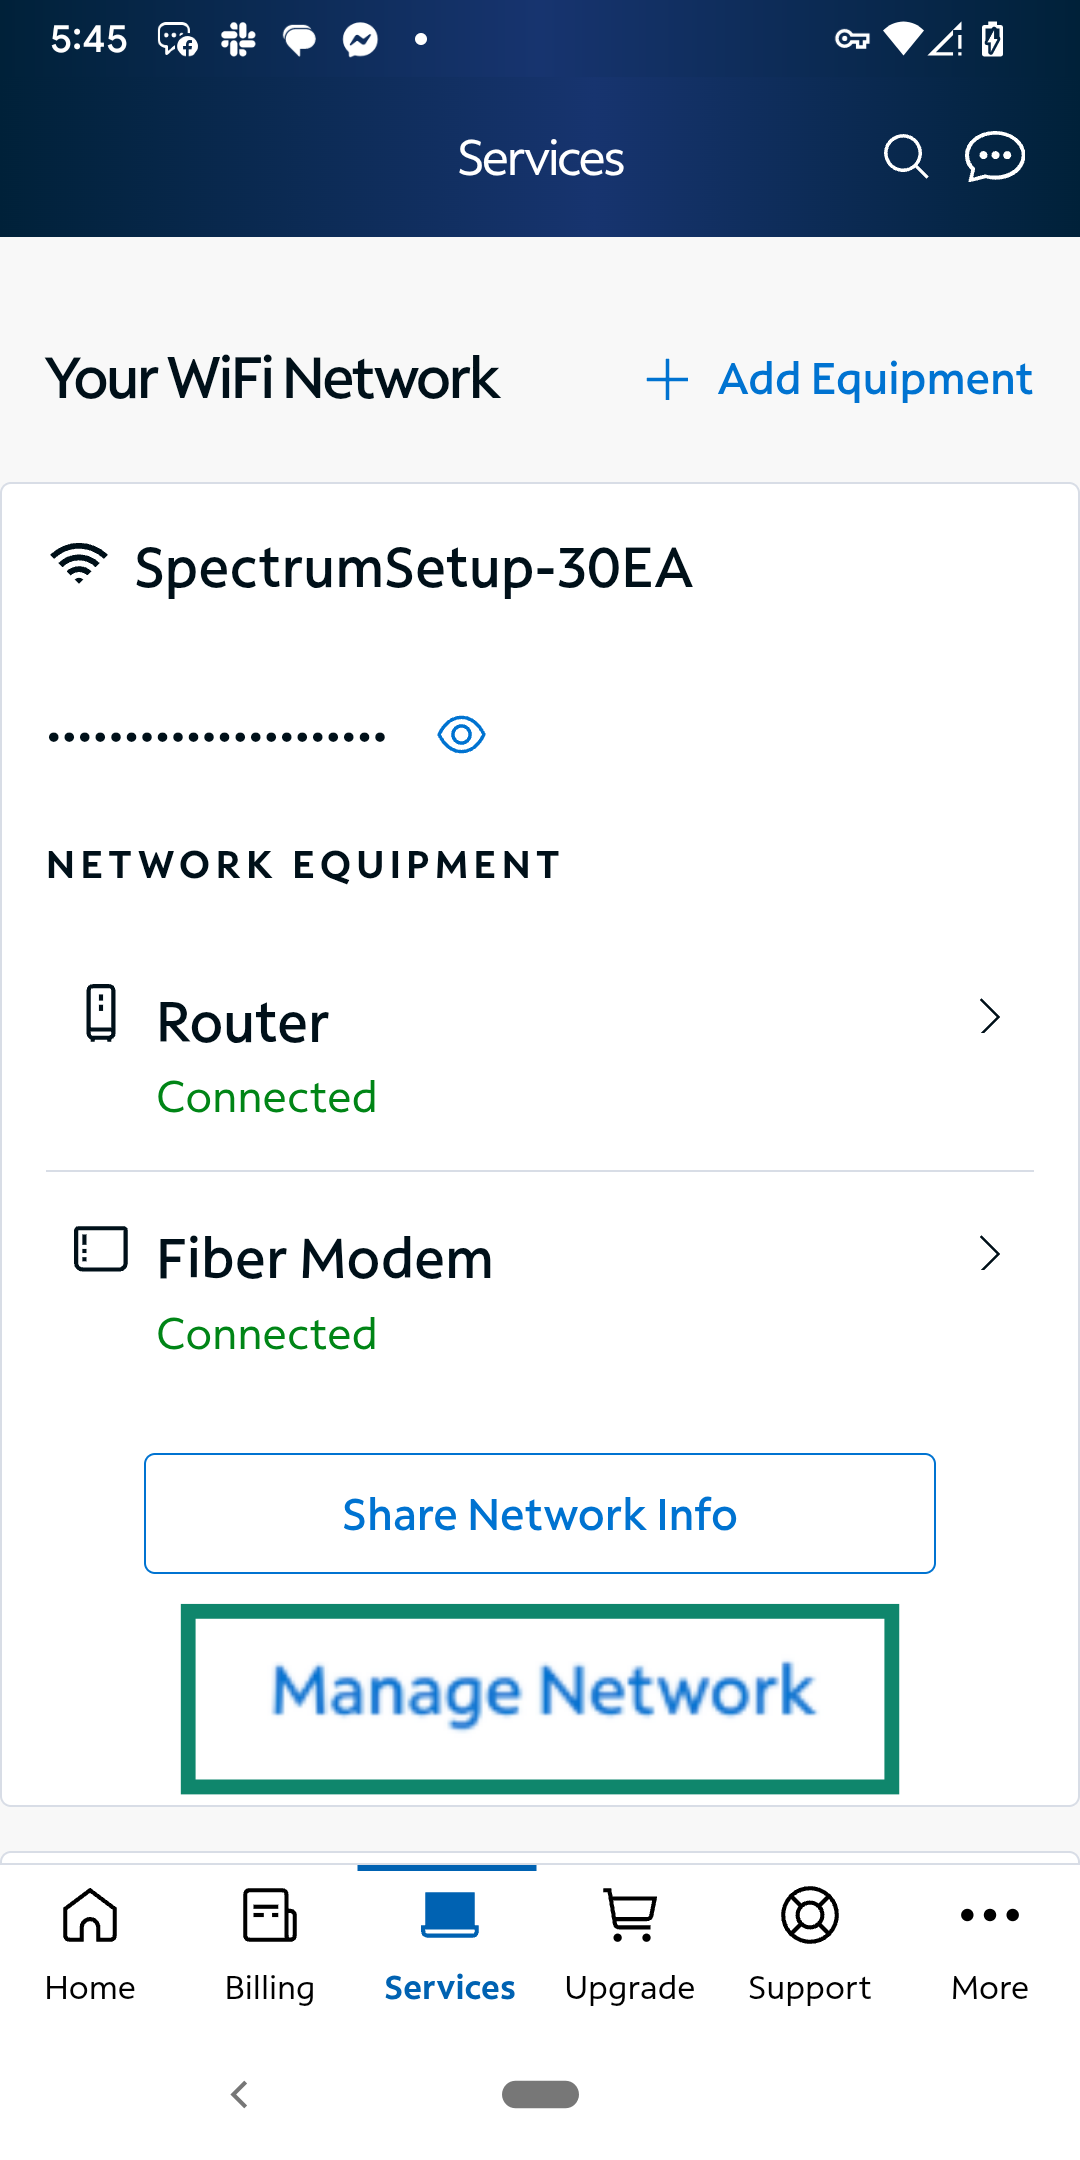
Task: Switch to the Billing tab
Action: pos(269,1940)
